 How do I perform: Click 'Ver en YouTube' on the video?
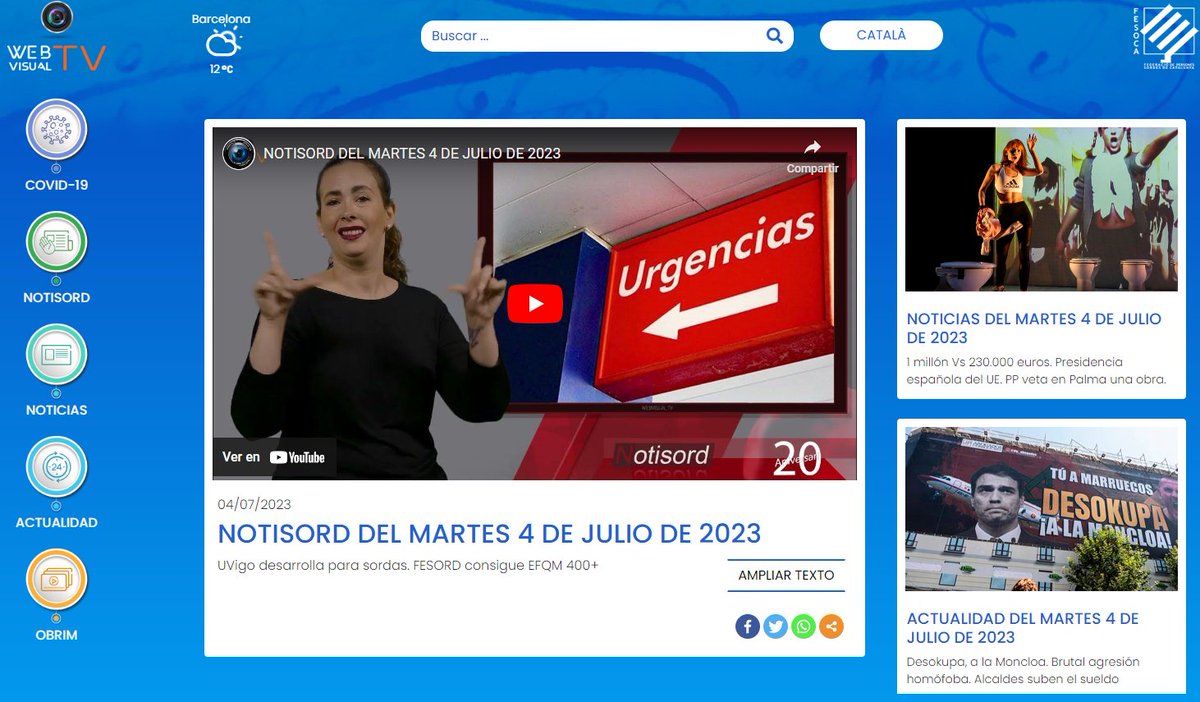274,457
